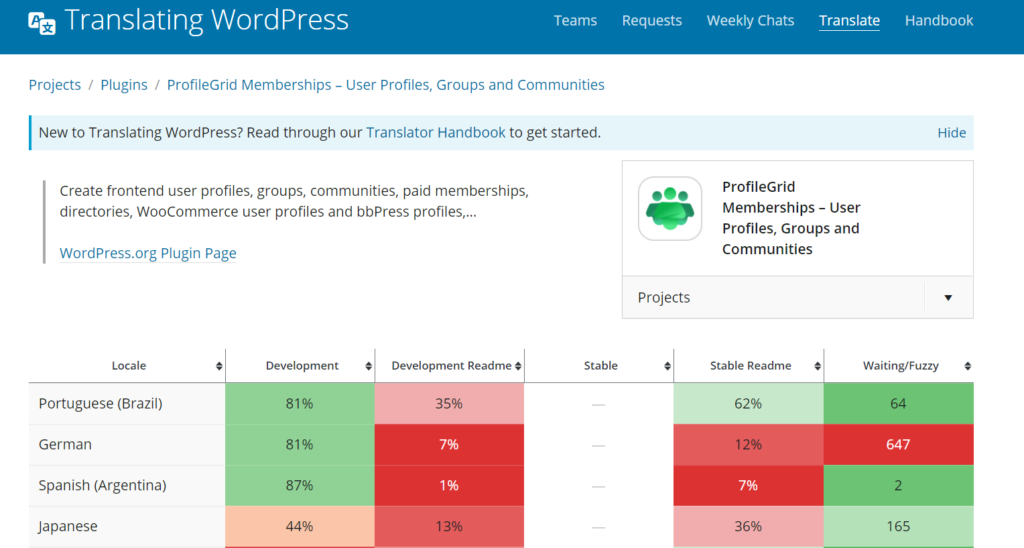The height and width of the screenshot is (548, 1024).
Task: Go to Plugins breadcrumb link
Action: tap(124, 85)
